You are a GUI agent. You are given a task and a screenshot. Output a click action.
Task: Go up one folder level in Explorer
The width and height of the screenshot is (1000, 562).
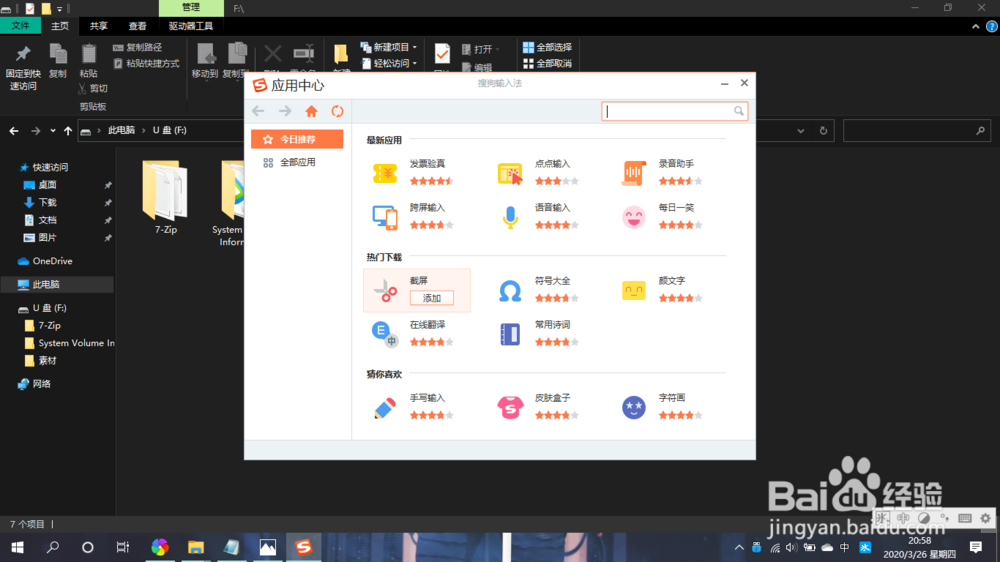[68, 131]
